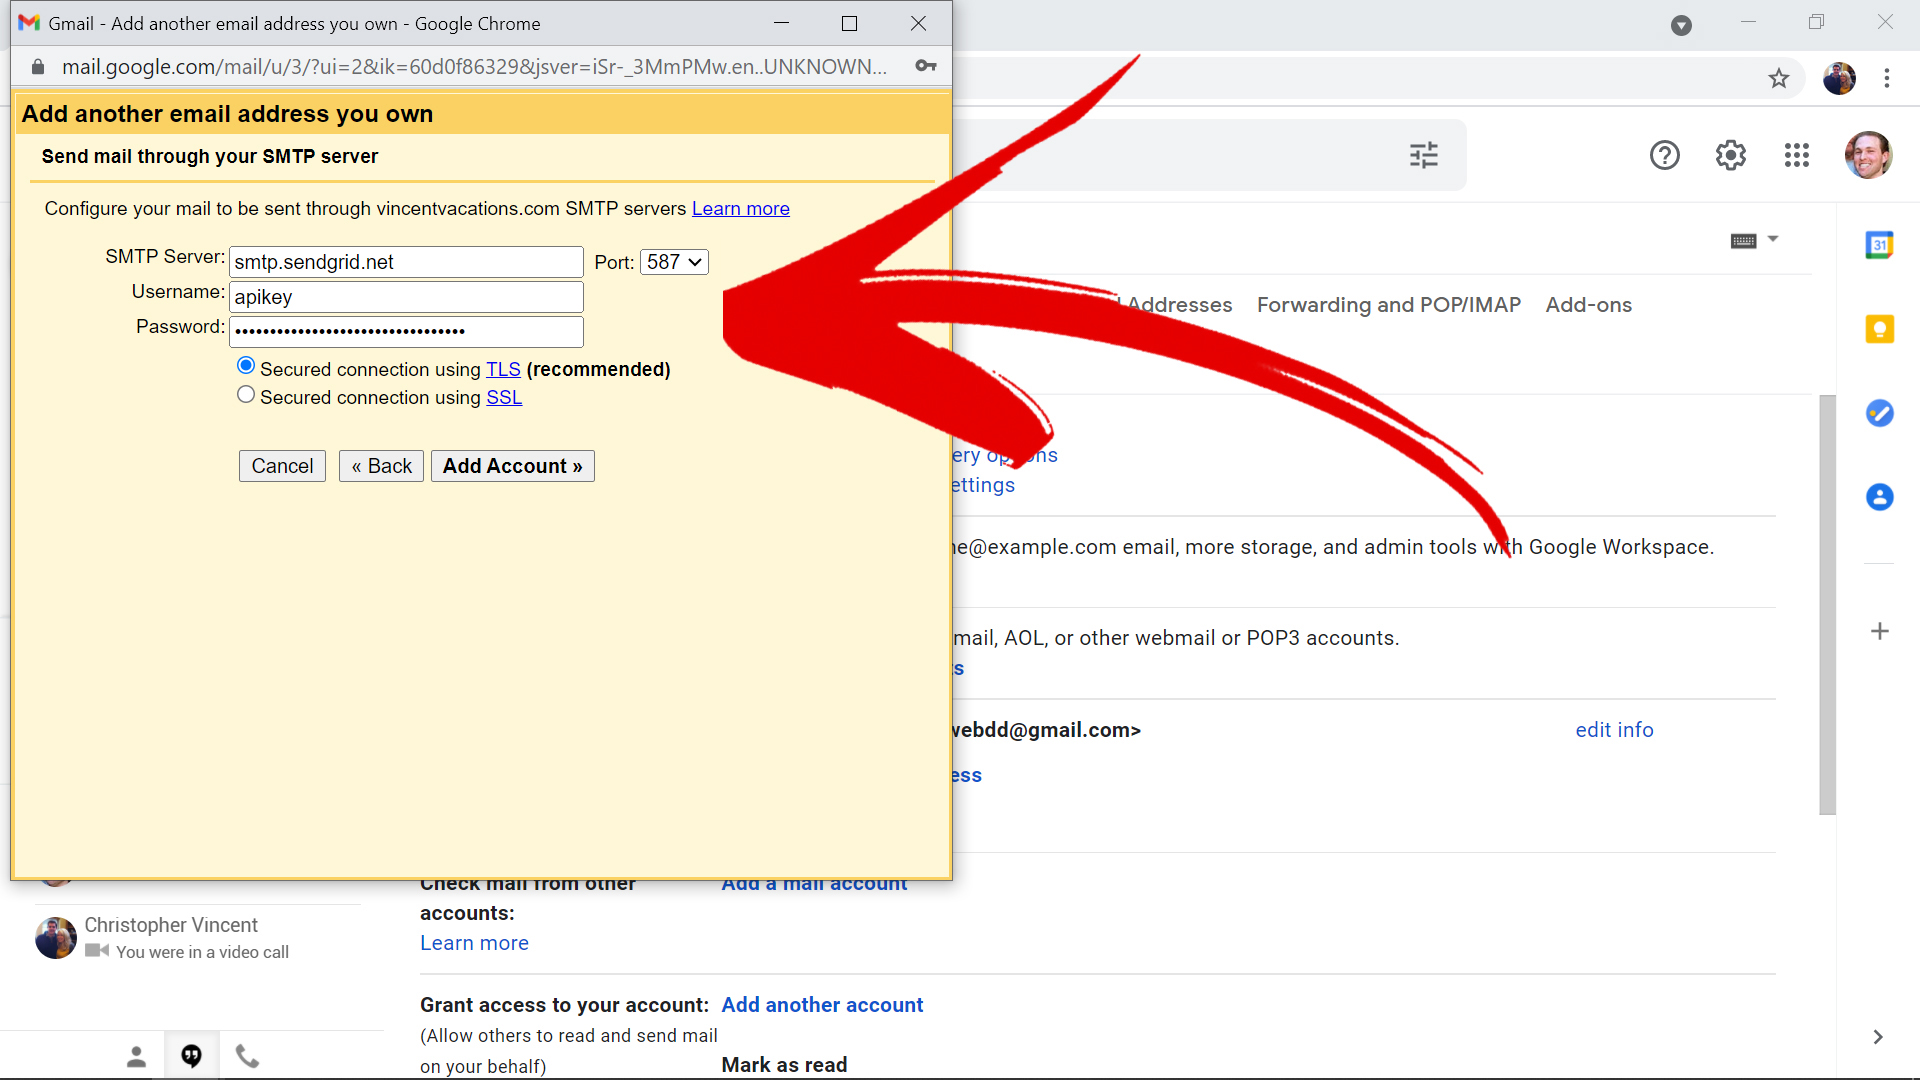Click into the SMTP Server field

pyautogui.click(x=406, y=262)
